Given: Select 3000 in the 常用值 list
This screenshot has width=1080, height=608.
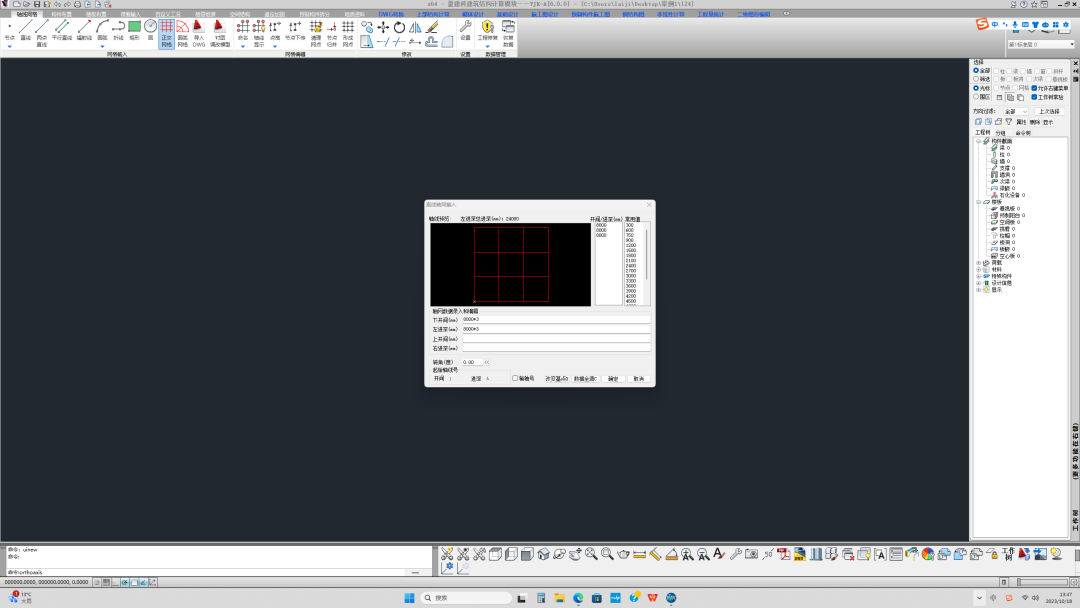Looking at the screenshot, I should tap(631, 276).
